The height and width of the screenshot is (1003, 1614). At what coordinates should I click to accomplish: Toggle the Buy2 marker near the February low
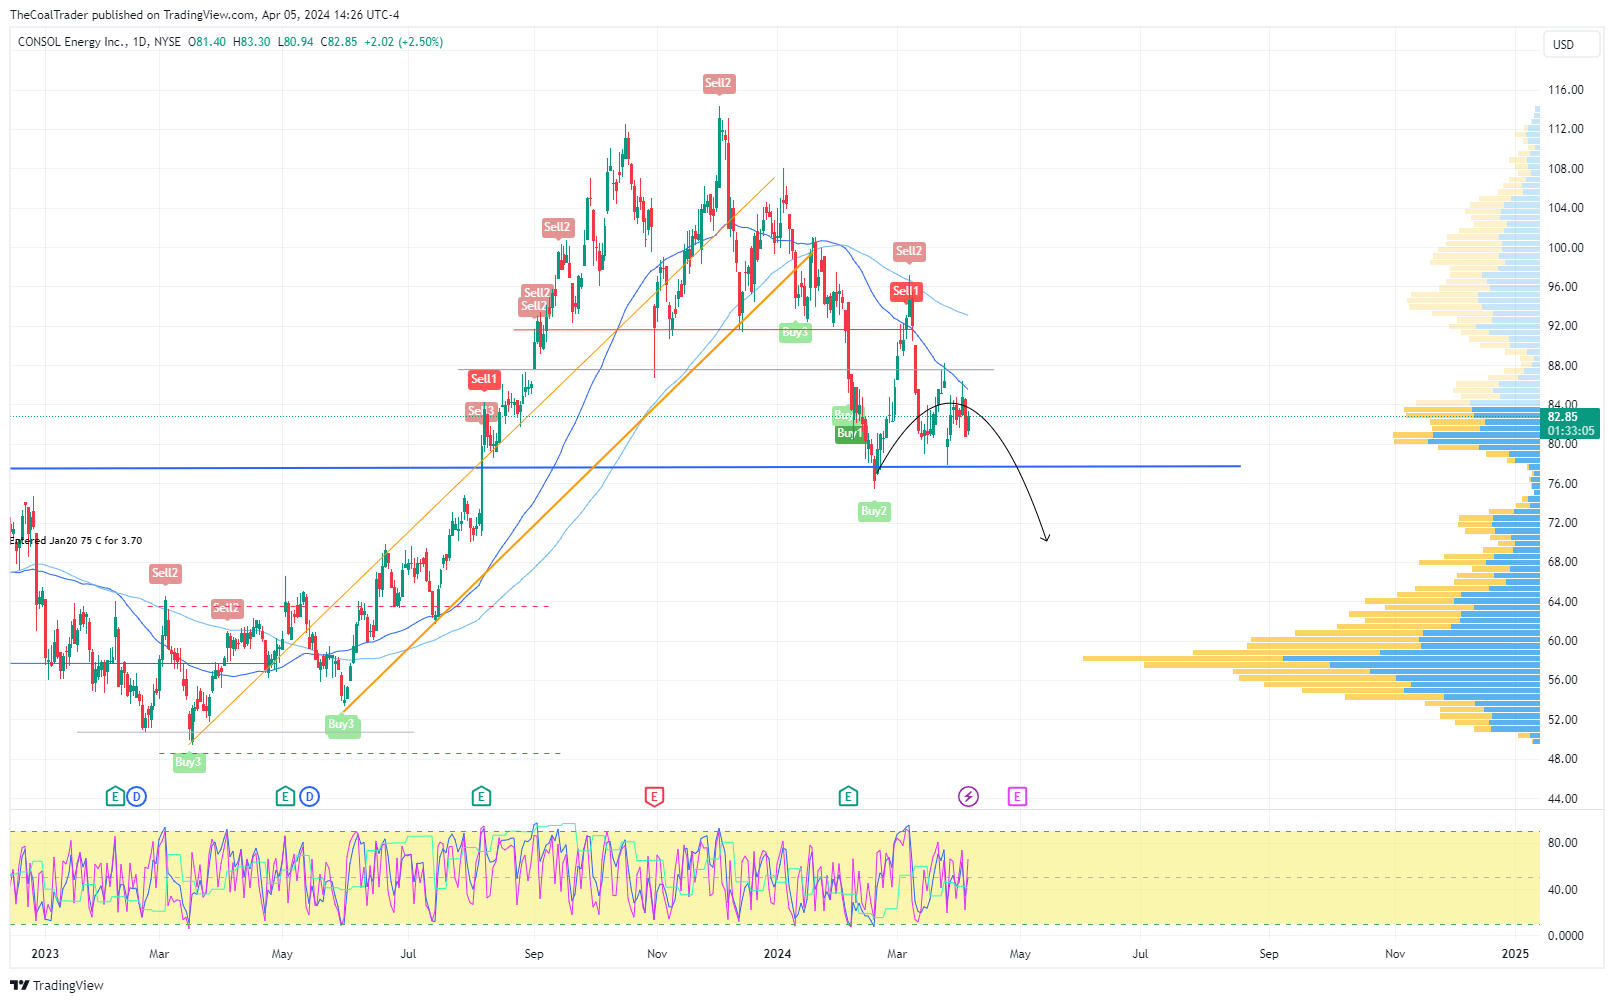tap(872, 511)
